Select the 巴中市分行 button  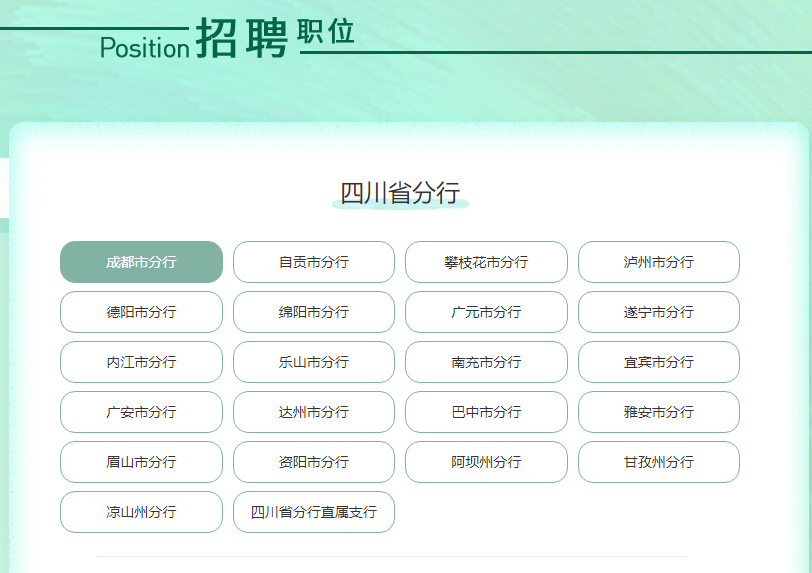[x=486, y=412]
